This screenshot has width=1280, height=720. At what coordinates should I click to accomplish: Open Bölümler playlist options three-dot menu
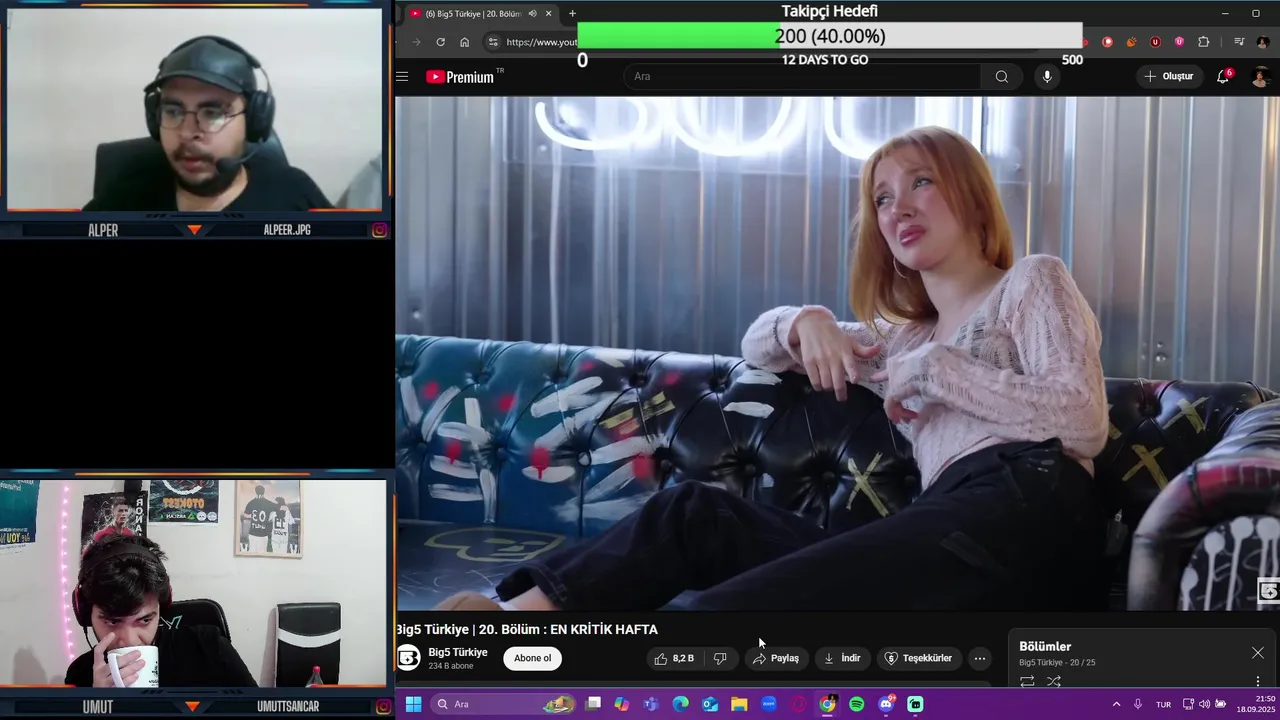(x=1258, y=681)
